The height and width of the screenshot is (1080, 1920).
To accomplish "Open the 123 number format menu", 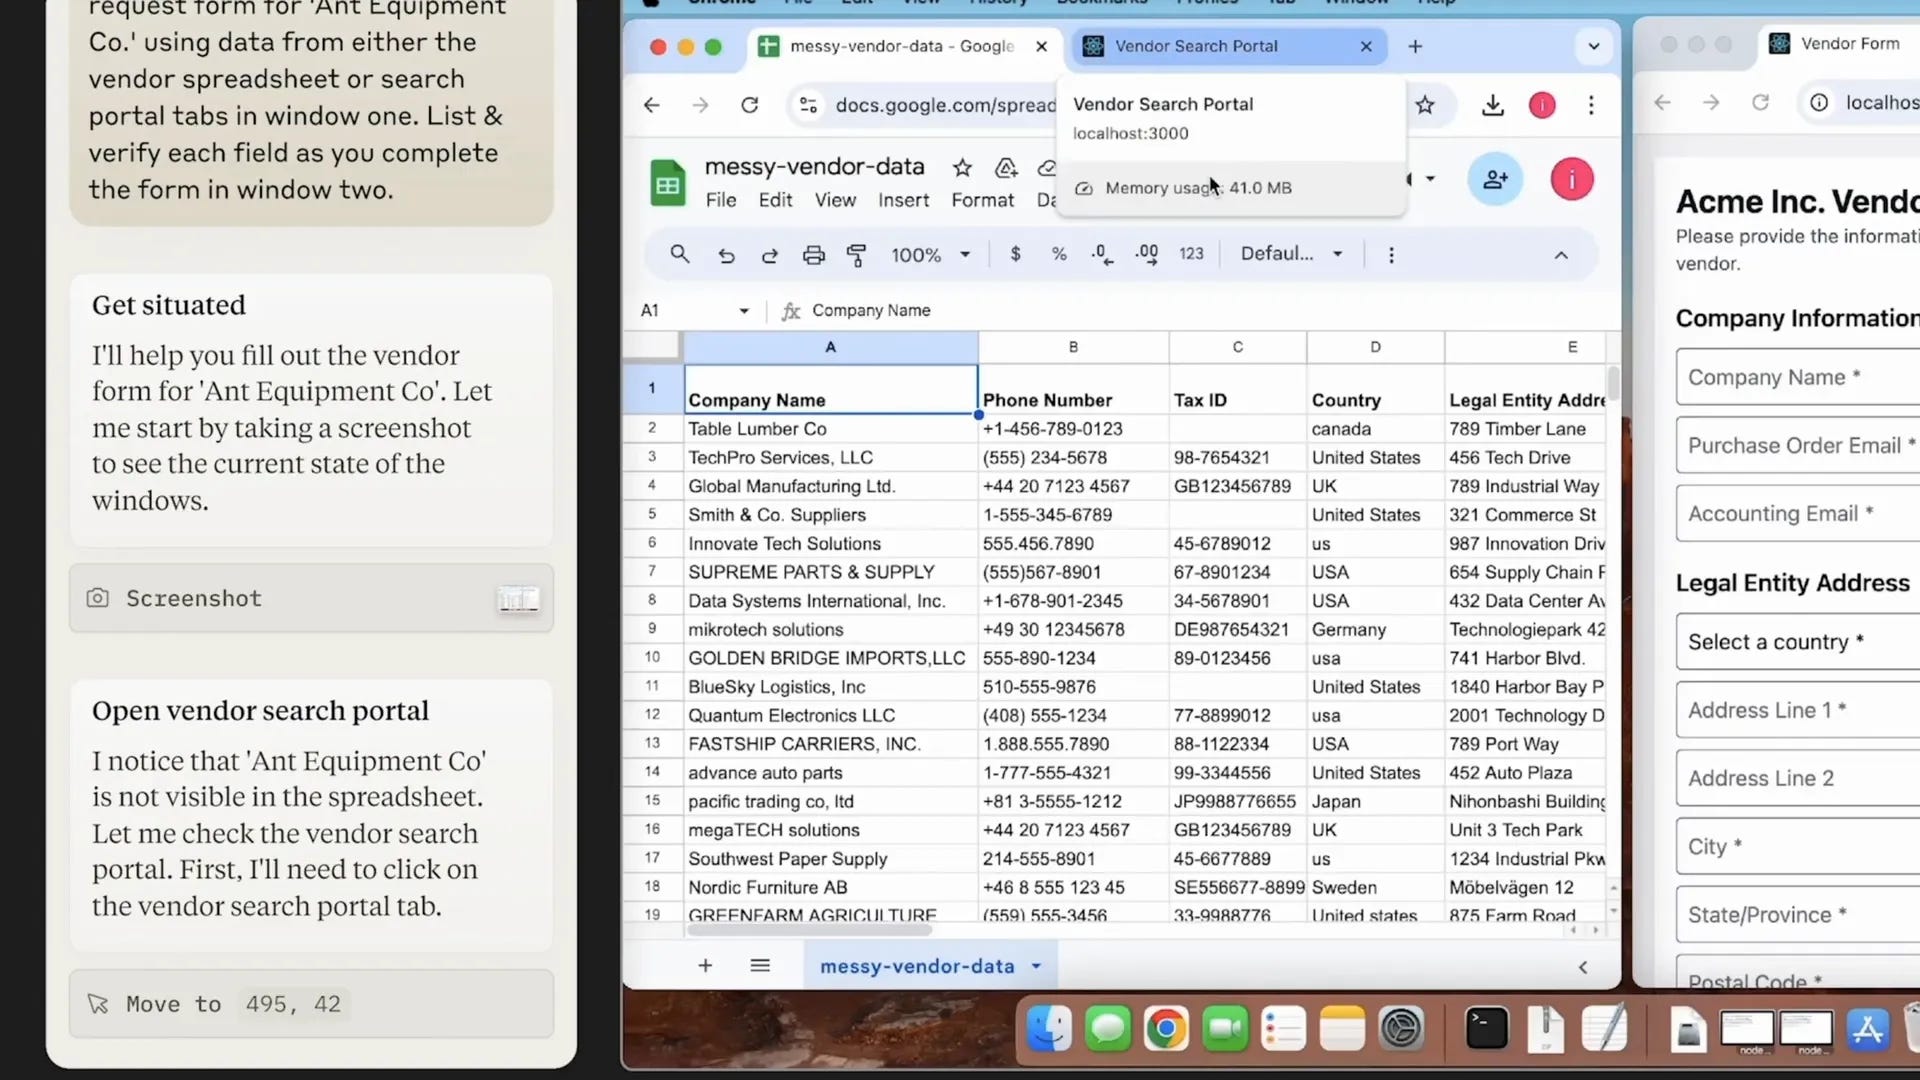I will coord(1190,254).
